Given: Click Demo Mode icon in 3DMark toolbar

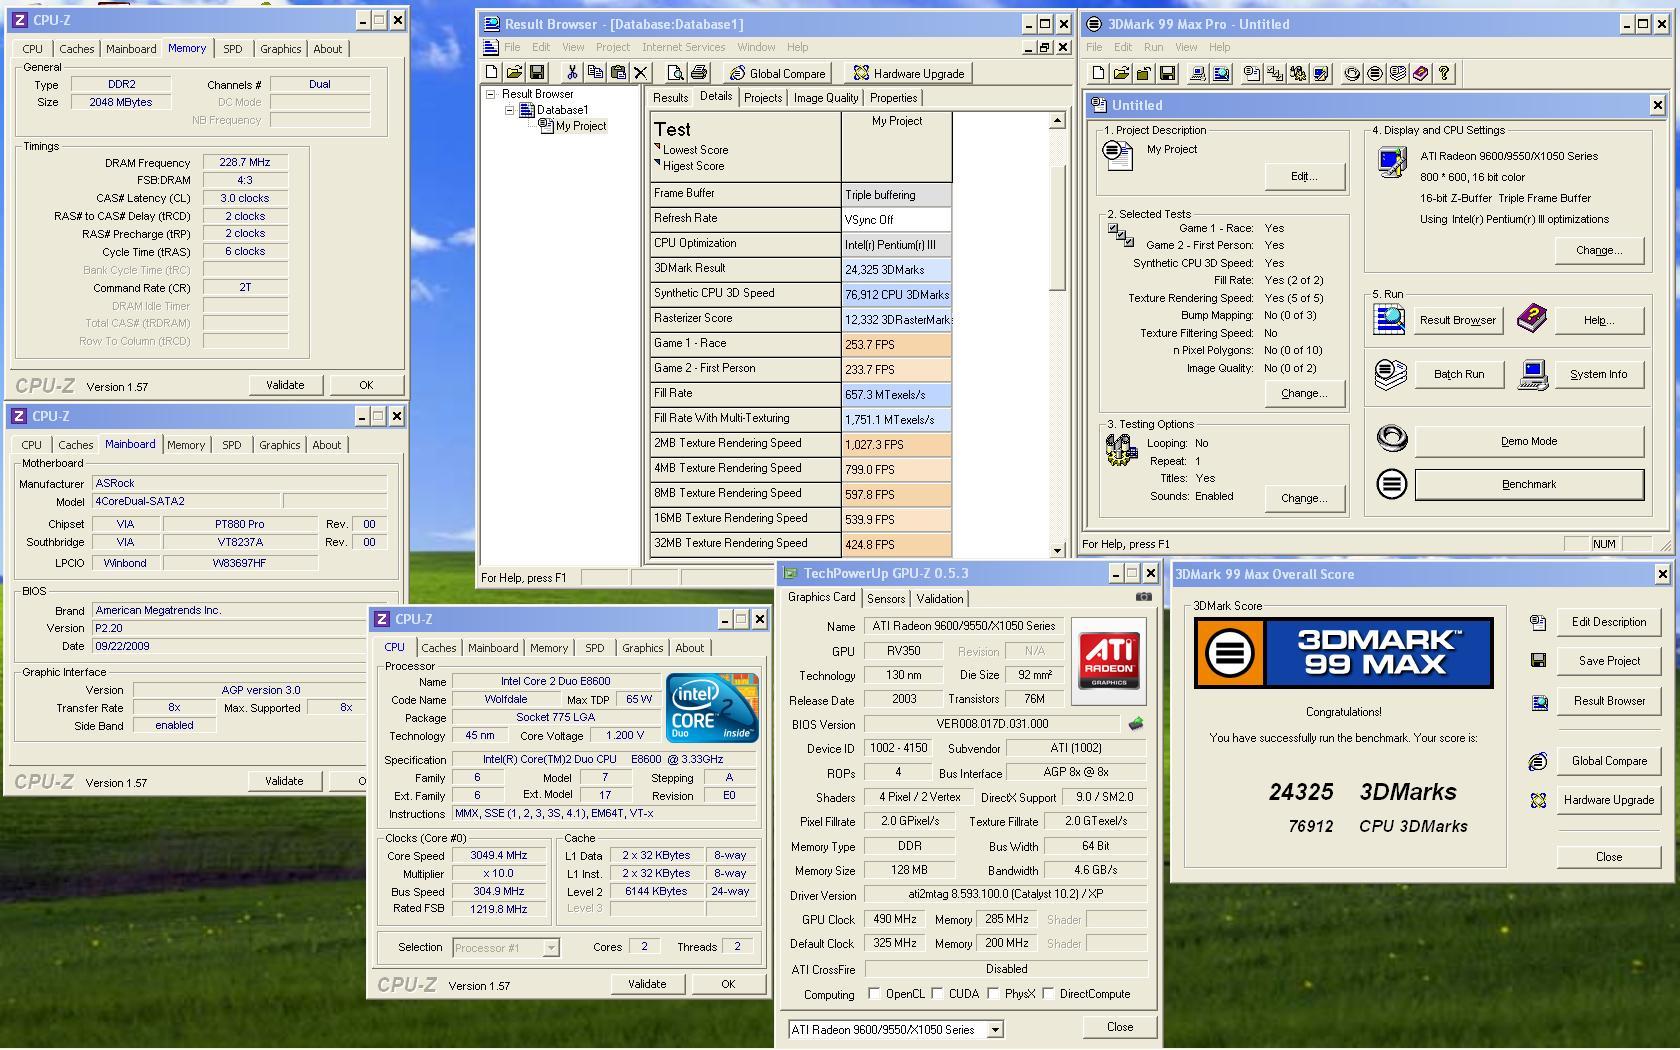Looking at the screenshot, I should (x=1352, y=73).
